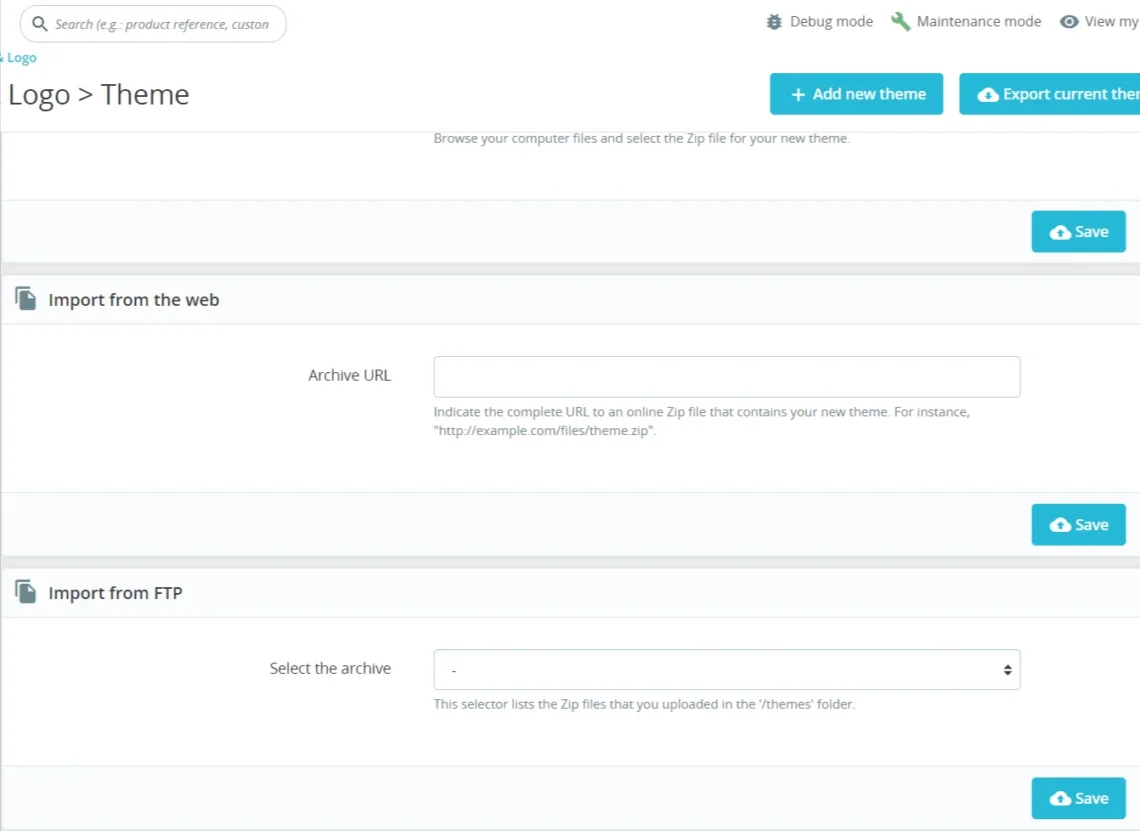Open Maintenance mode from the header
The image size is (1140, 831).
978,22
